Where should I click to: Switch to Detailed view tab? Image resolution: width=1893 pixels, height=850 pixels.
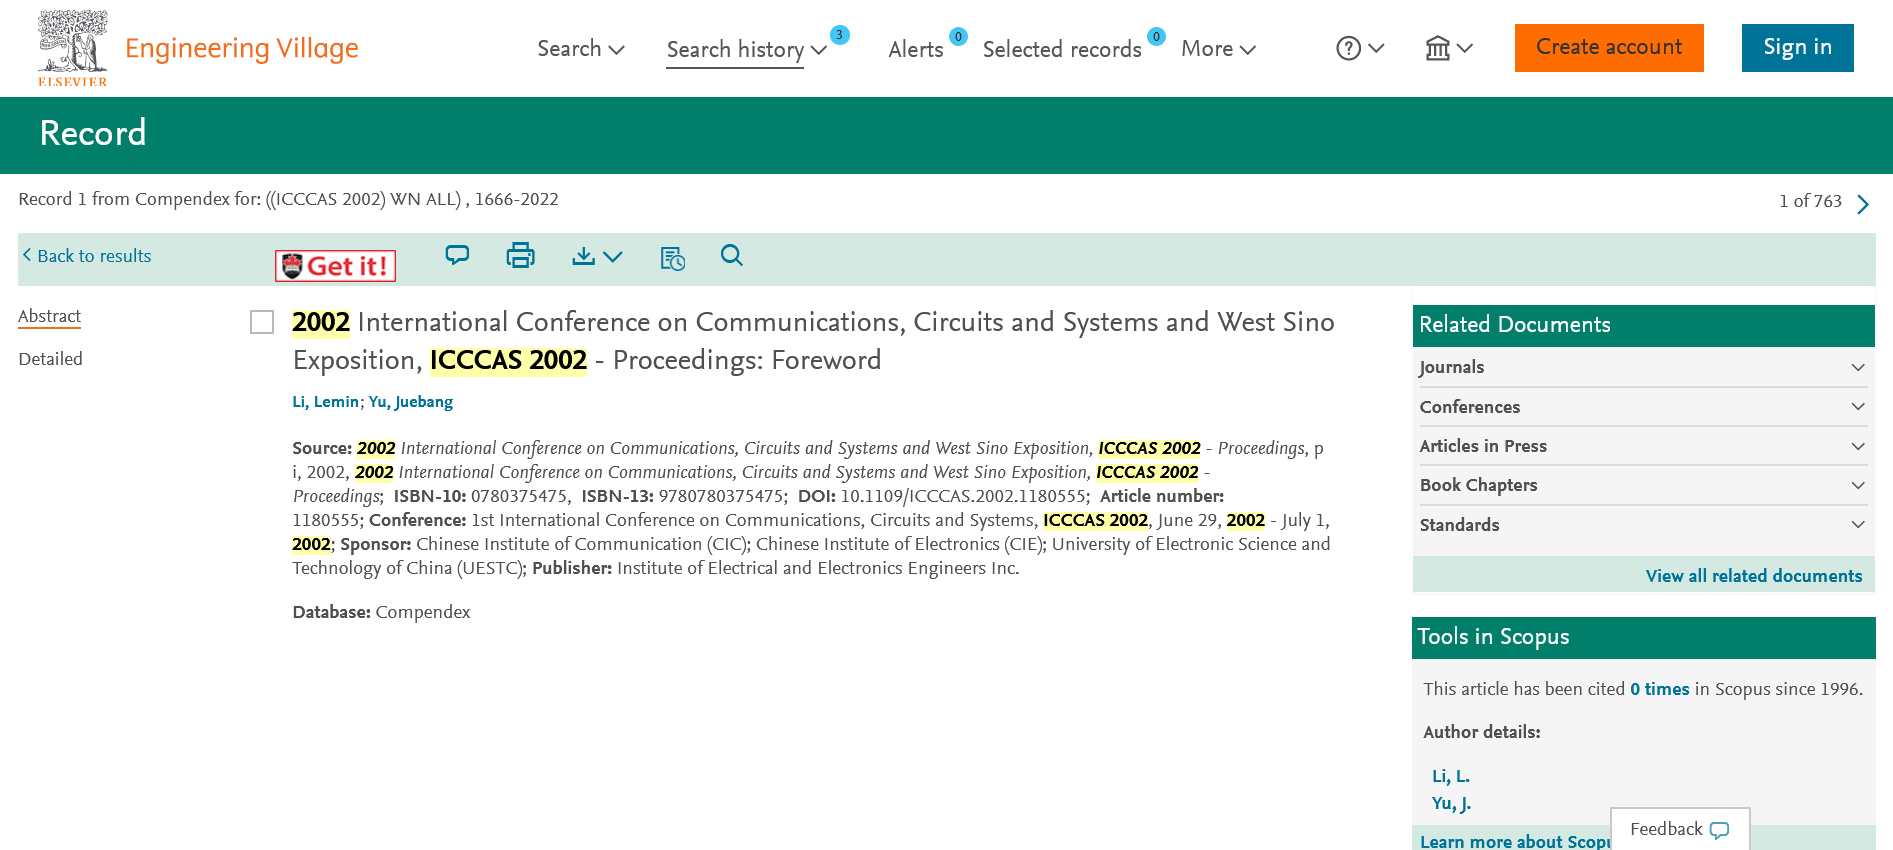click(x=50, y=359)
